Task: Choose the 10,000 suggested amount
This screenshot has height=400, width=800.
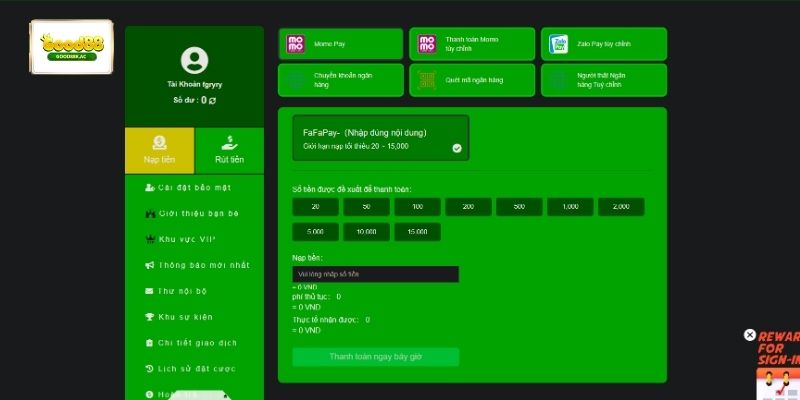Action: coord(367,232)
